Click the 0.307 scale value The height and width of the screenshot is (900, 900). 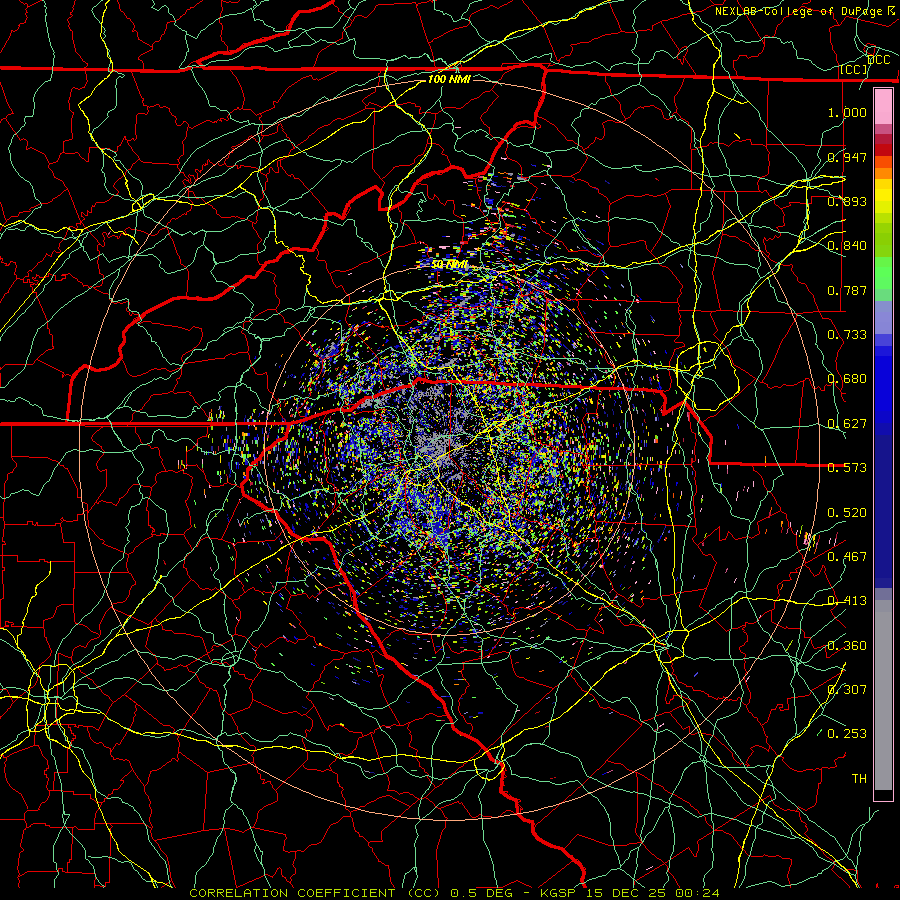[847, 690]
